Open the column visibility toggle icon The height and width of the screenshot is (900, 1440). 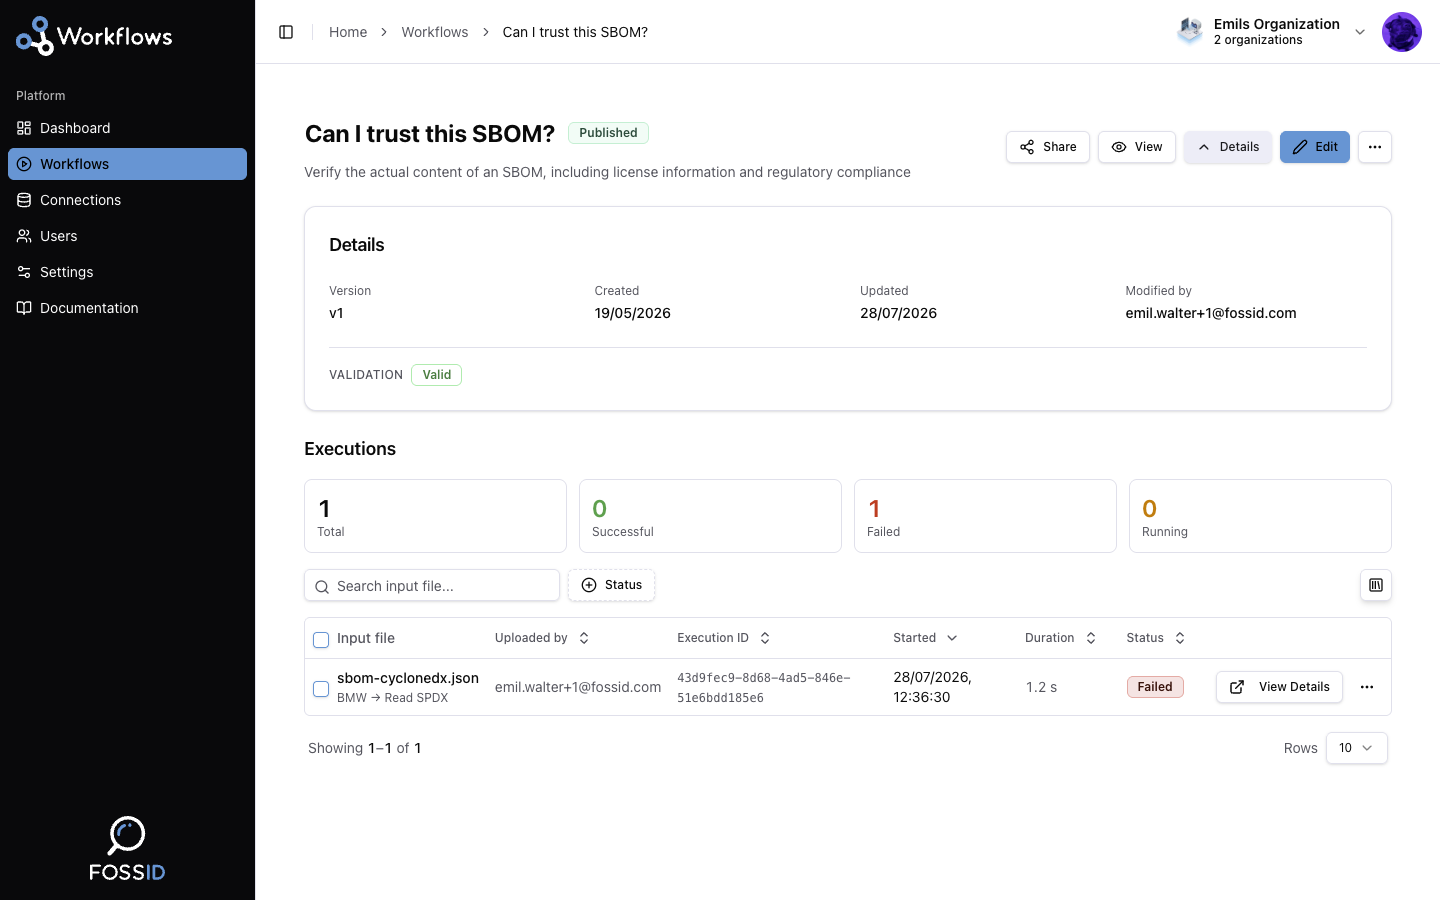[x=1376, y=585]
